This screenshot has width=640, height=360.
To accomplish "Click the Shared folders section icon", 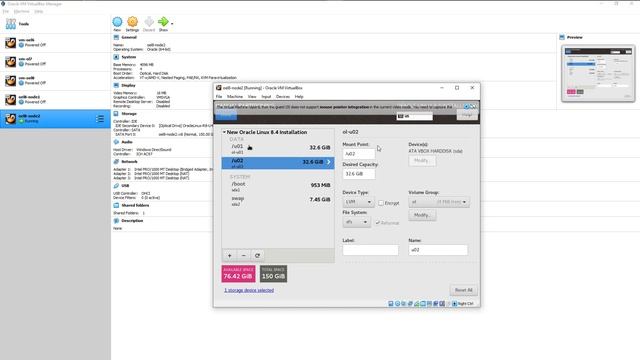I will [116, 205].
